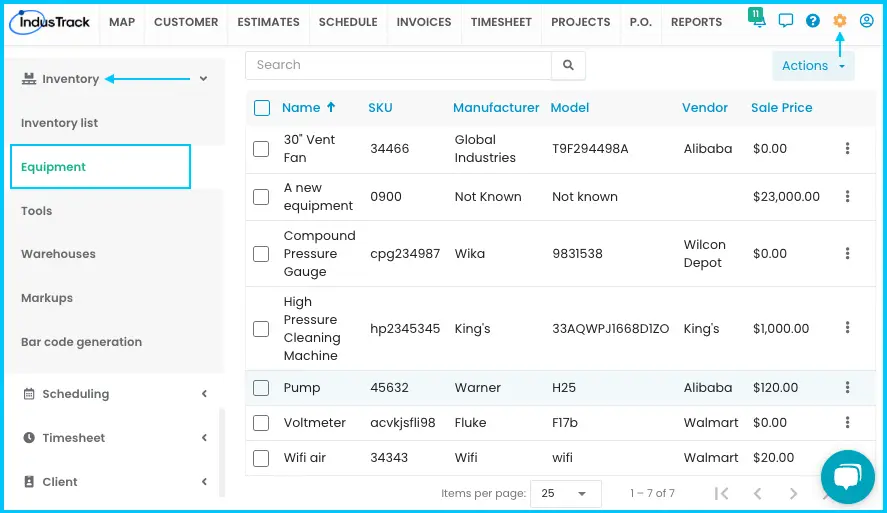Open the PROJECTS menu
887x513 pixels.
point(581,22)
